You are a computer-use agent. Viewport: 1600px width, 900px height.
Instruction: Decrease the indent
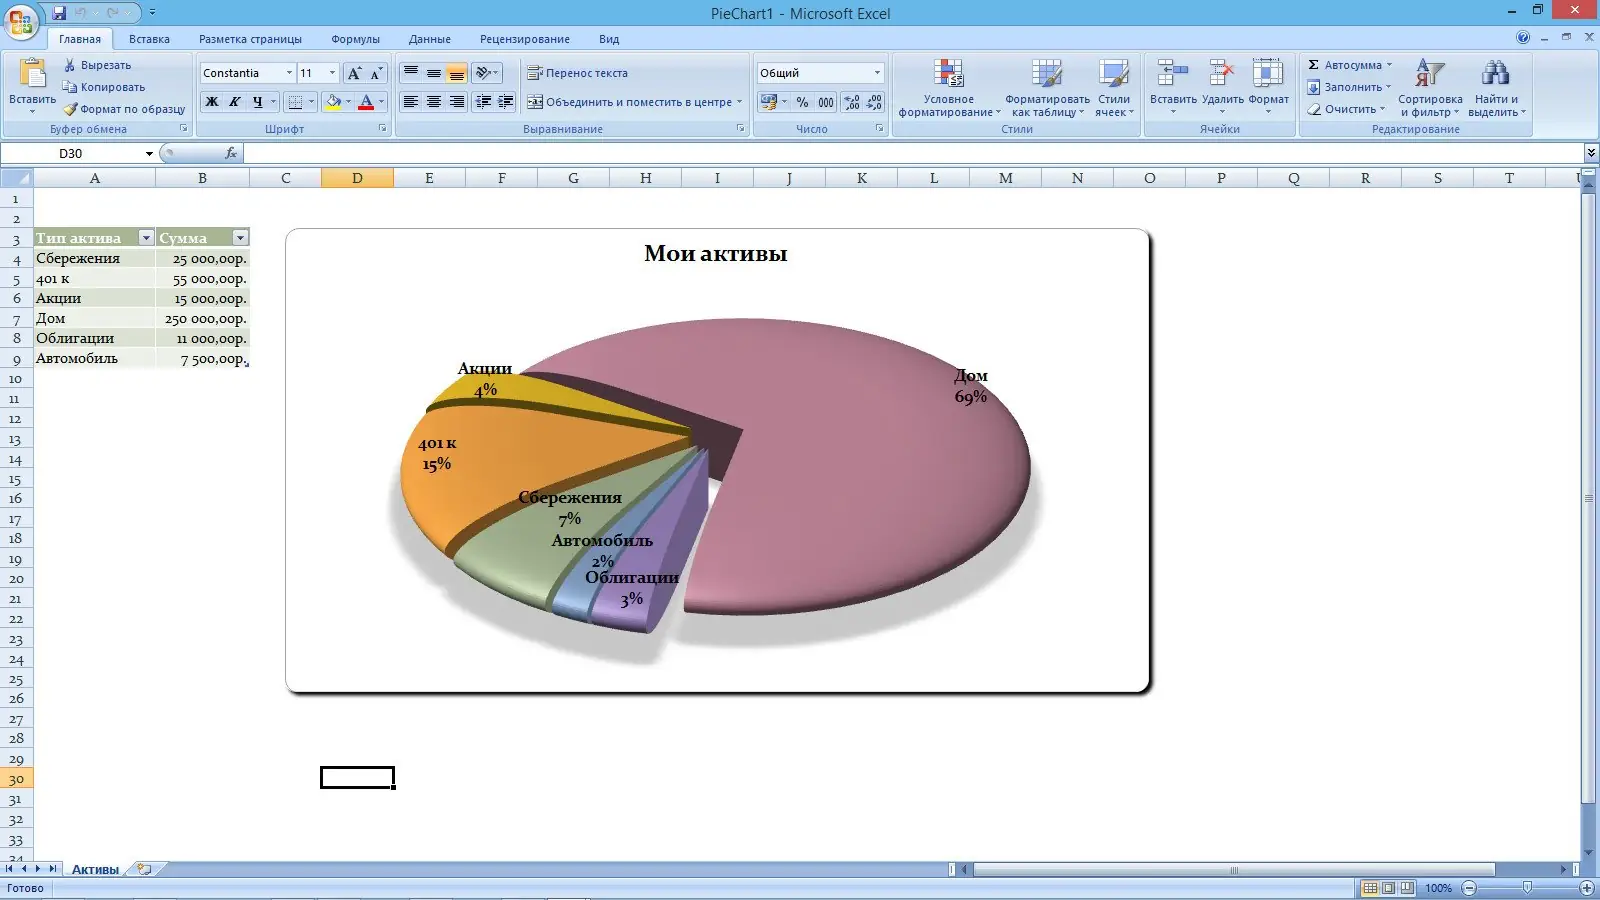click(484, 102)
